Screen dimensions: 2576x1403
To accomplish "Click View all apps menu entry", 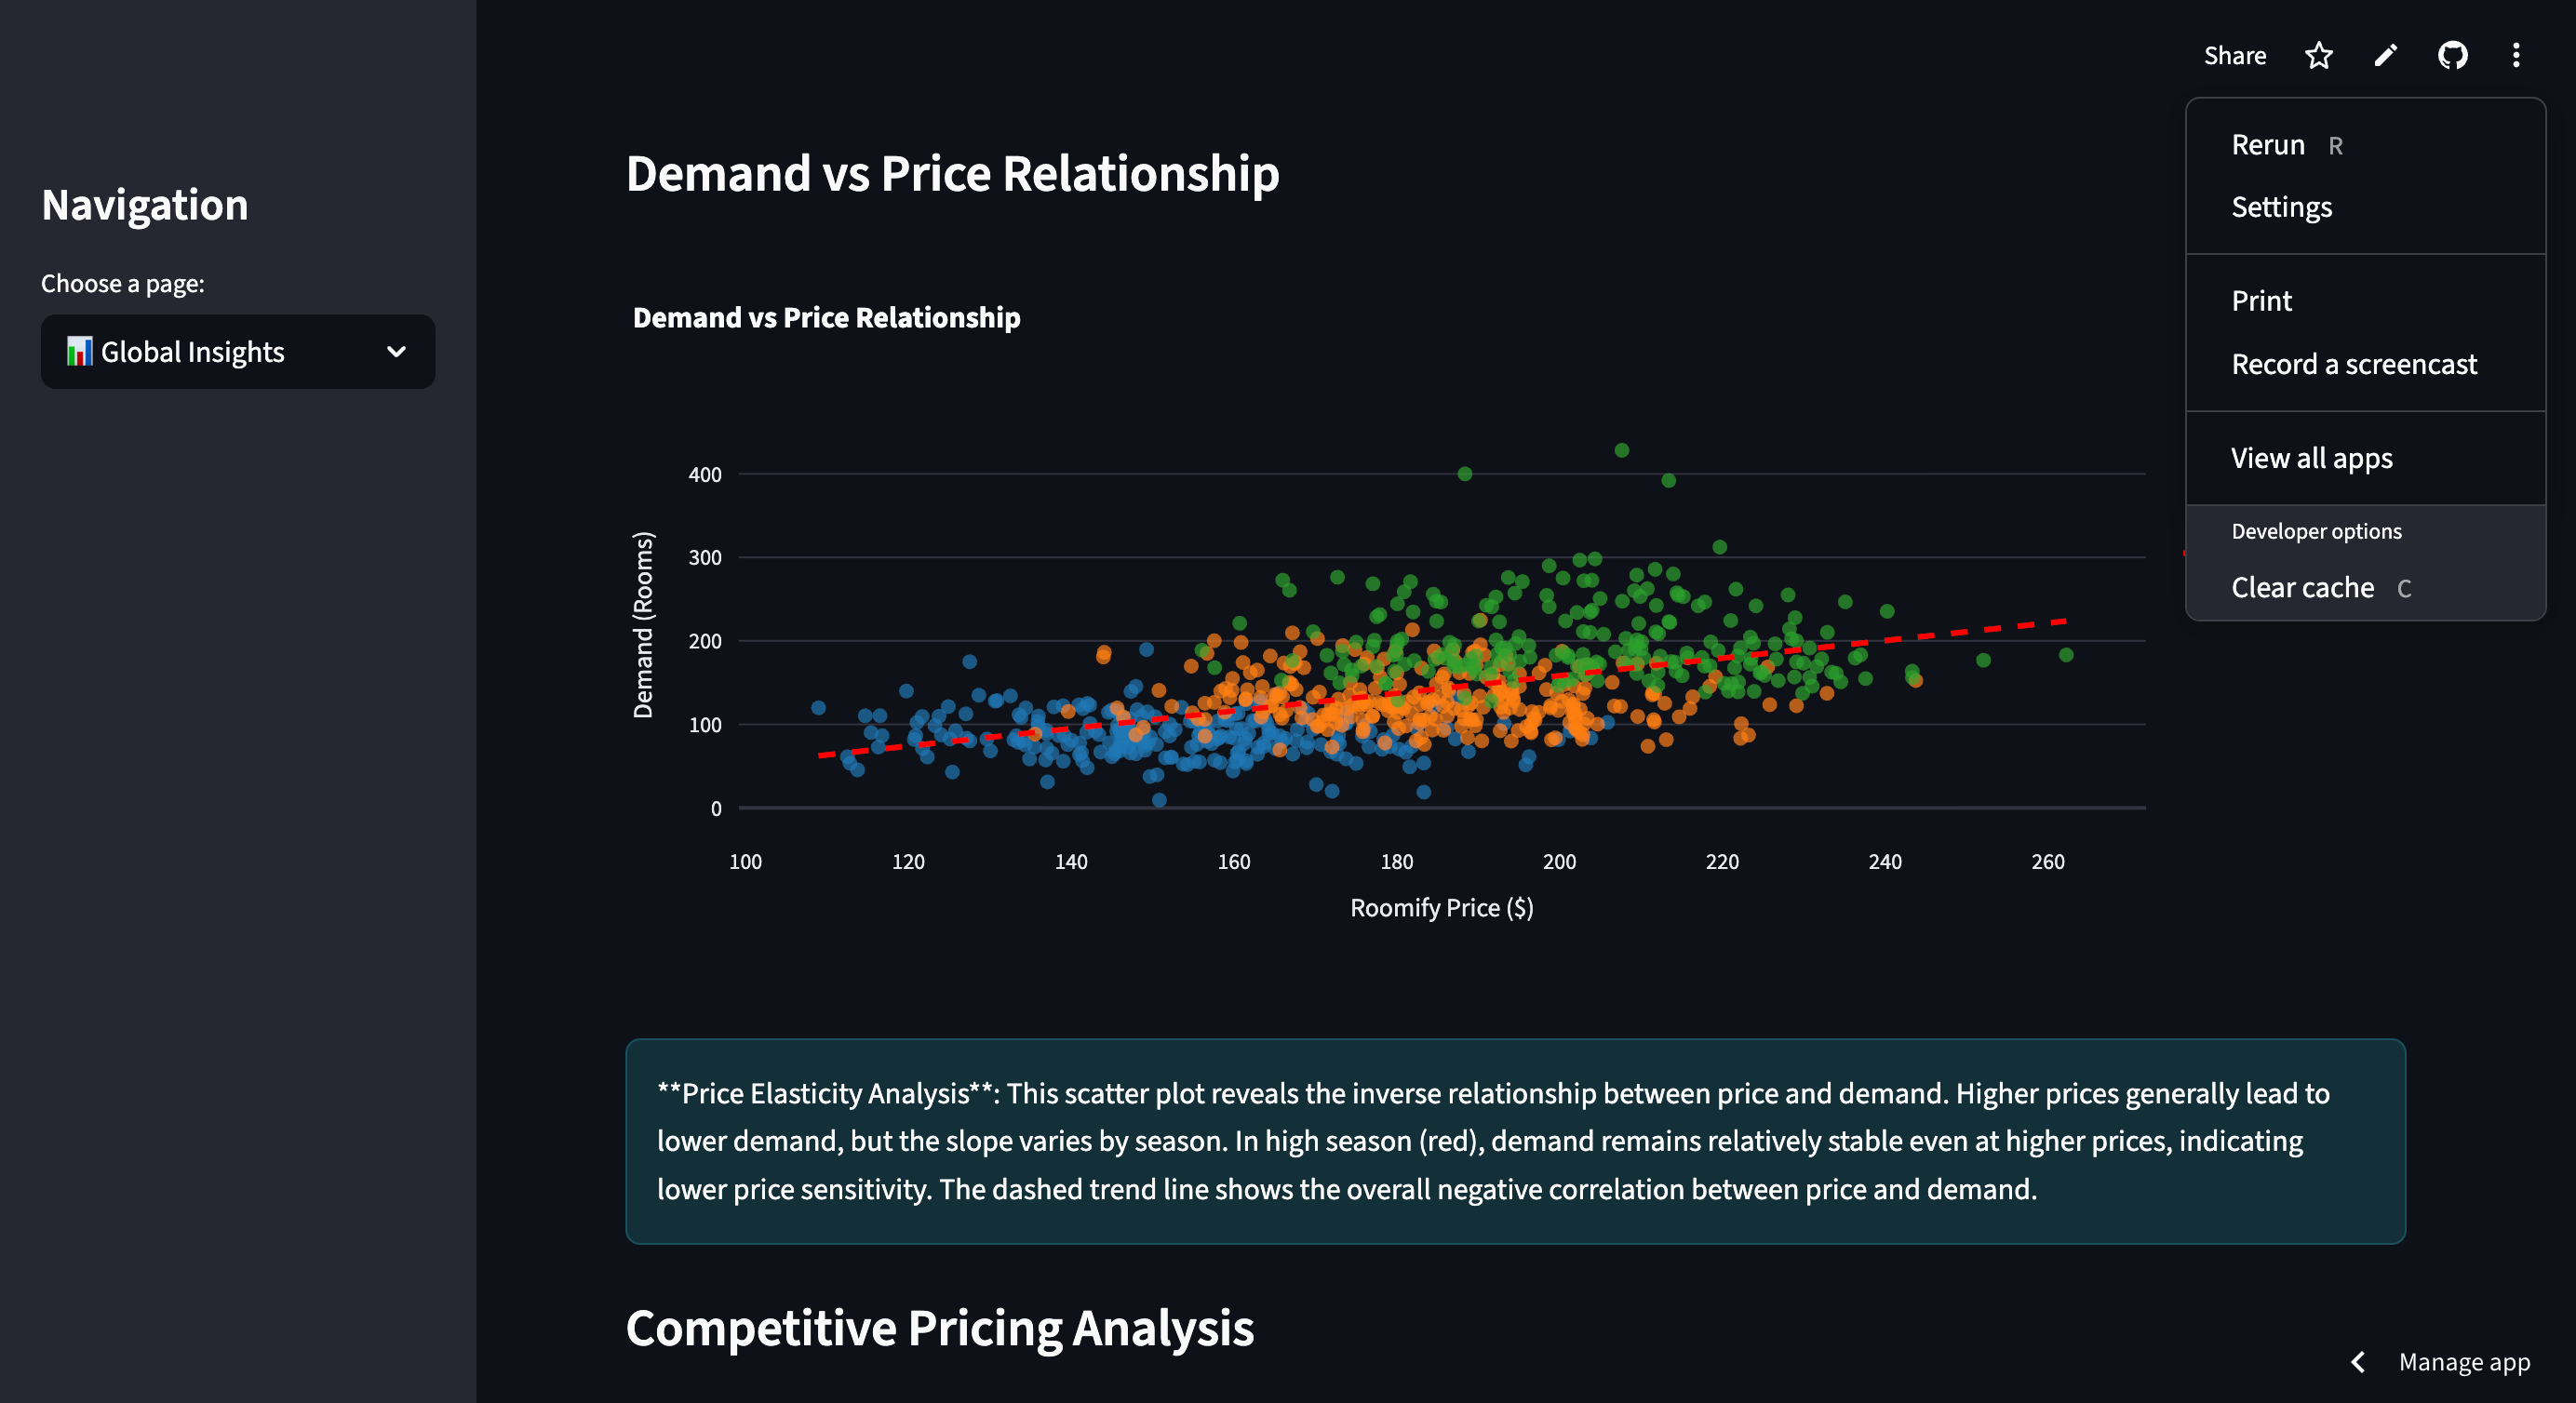I will pyautogui.click(x=2311, y=459).
